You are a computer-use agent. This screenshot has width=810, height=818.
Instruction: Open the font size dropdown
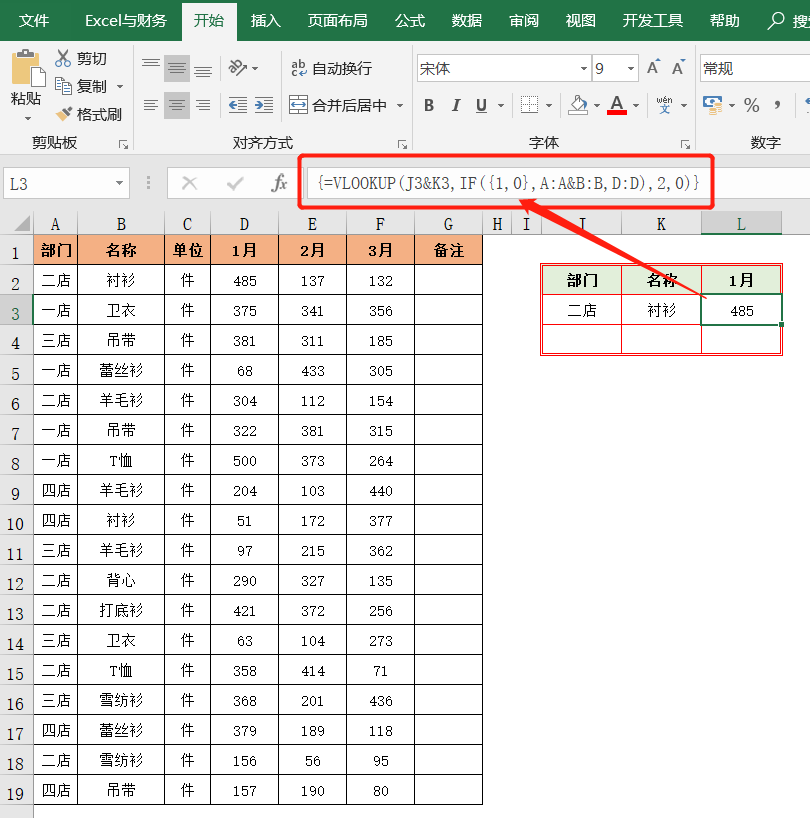tap(631, 68)
